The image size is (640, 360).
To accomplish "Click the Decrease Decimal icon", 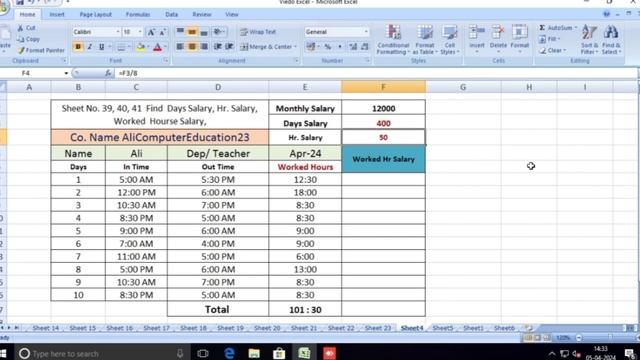I will pyautogui.click(x=365, y=47).
